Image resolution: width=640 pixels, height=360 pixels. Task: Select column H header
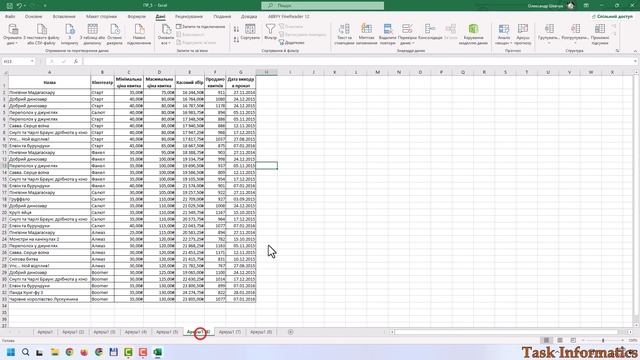tap(266, 72)
